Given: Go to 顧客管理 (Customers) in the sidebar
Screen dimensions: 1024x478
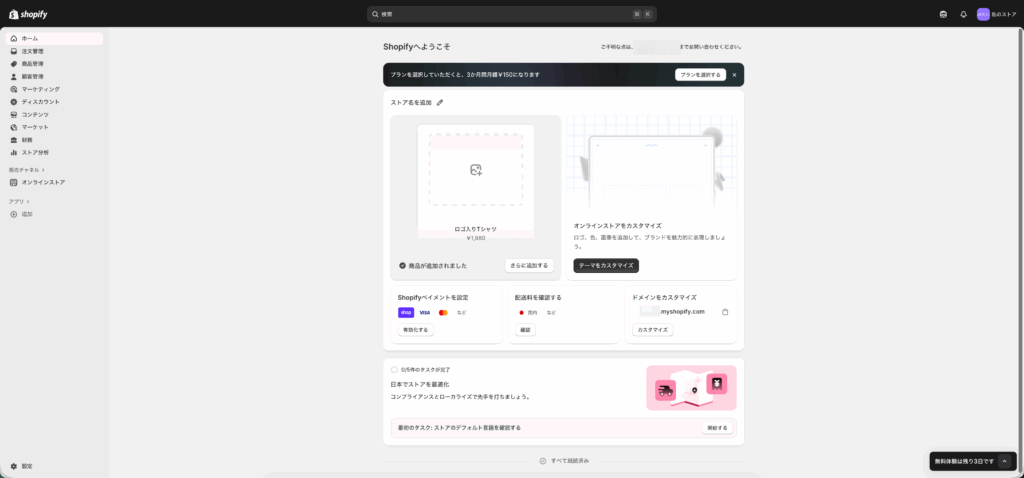Looking at the screenshot, I should [x=32, y=76].
